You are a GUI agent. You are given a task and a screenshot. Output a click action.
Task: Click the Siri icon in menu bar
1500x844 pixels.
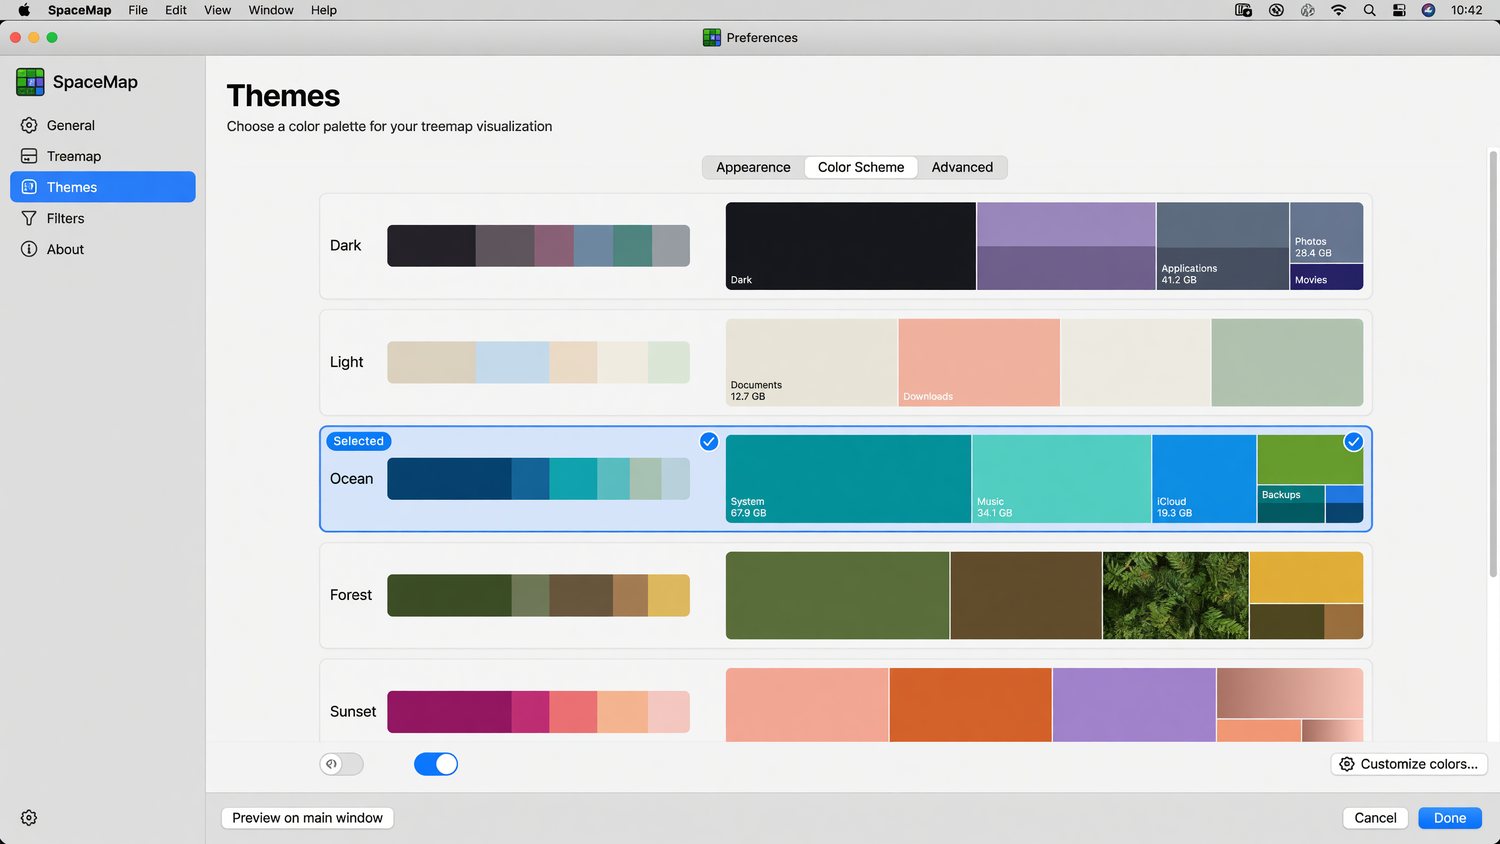point(1428,10)
